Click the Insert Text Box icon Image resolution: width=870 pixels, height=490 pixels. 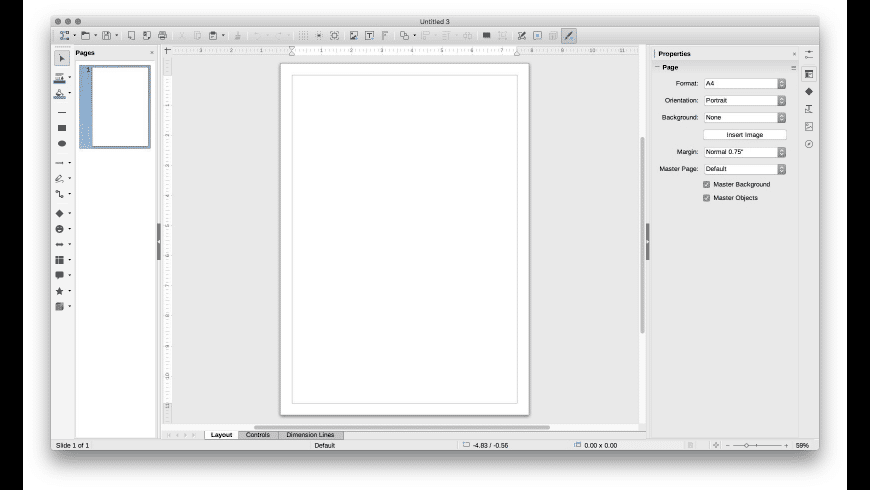[370, 36]
